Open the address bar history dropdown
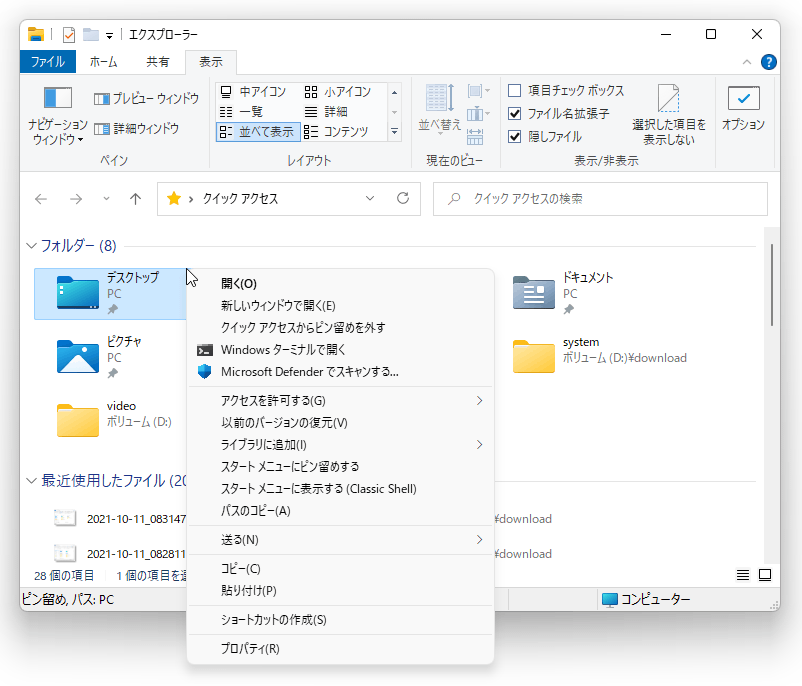Image resolution: width=802 pixels, height=686 pixels. pos(370,198)
